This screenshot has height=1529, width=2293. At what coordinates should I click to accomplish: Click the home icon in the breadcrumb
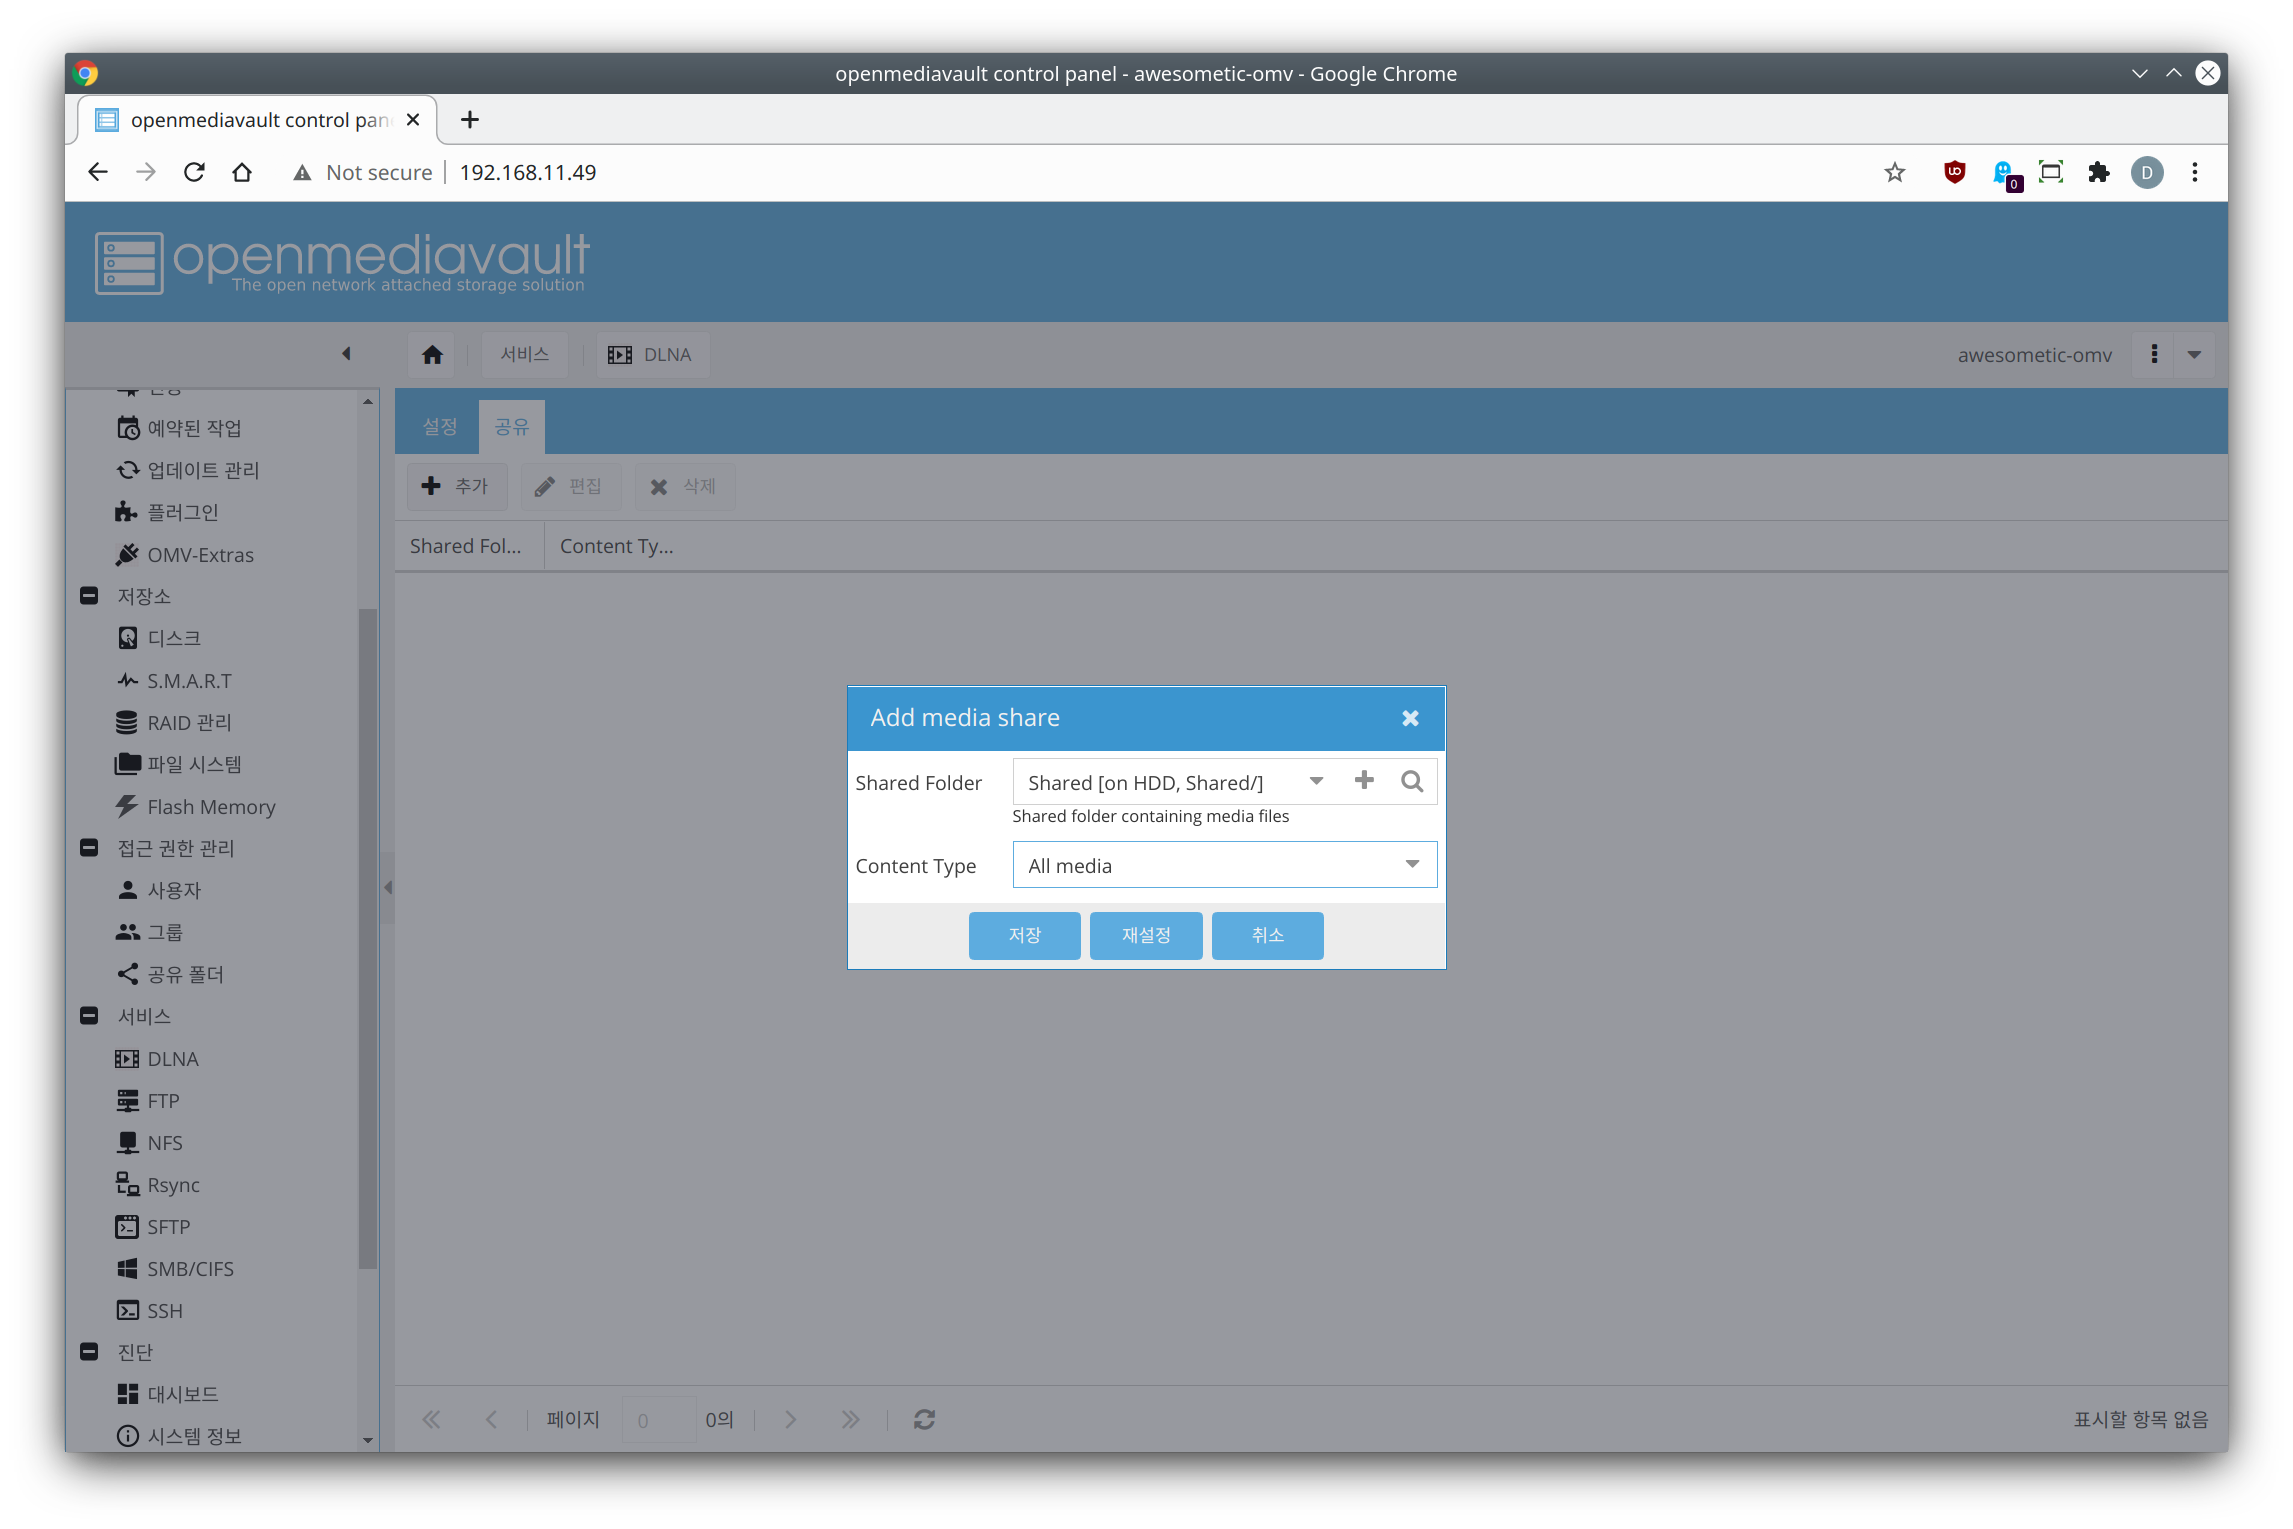click(x=432, y=355)
